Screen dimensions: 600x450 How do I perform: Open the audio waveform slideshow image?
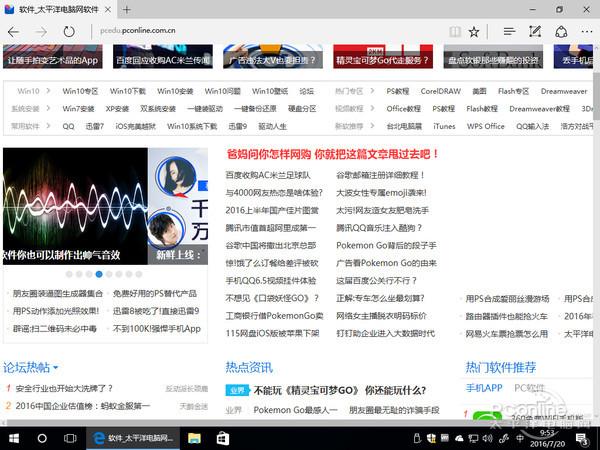click(x=75, y=206)
